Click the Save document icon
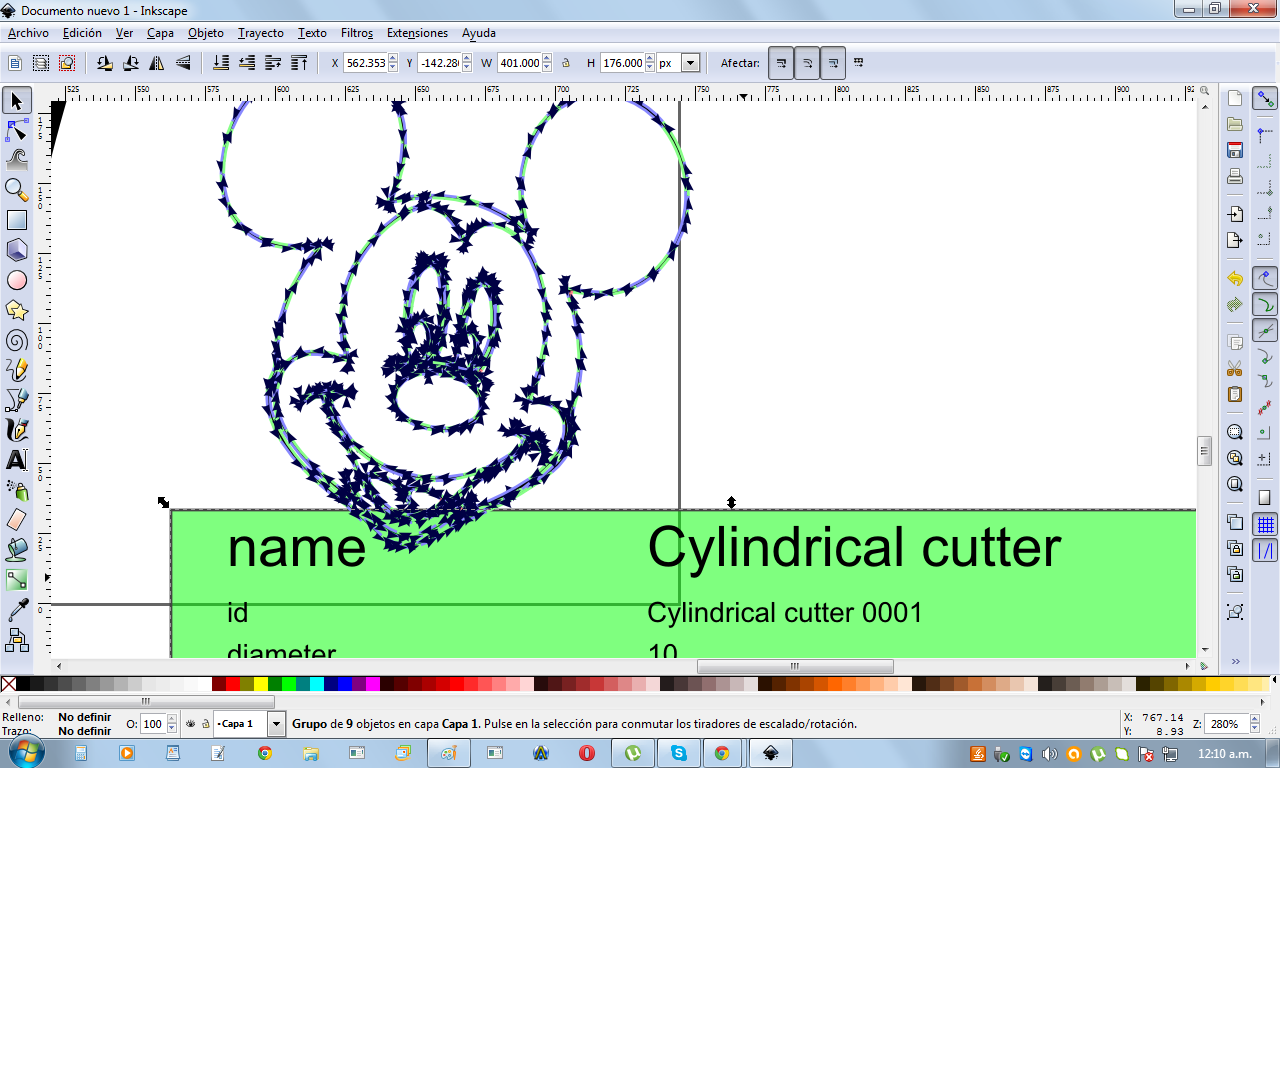The image size is (1280, 1078). click(x=1235, y=150)
